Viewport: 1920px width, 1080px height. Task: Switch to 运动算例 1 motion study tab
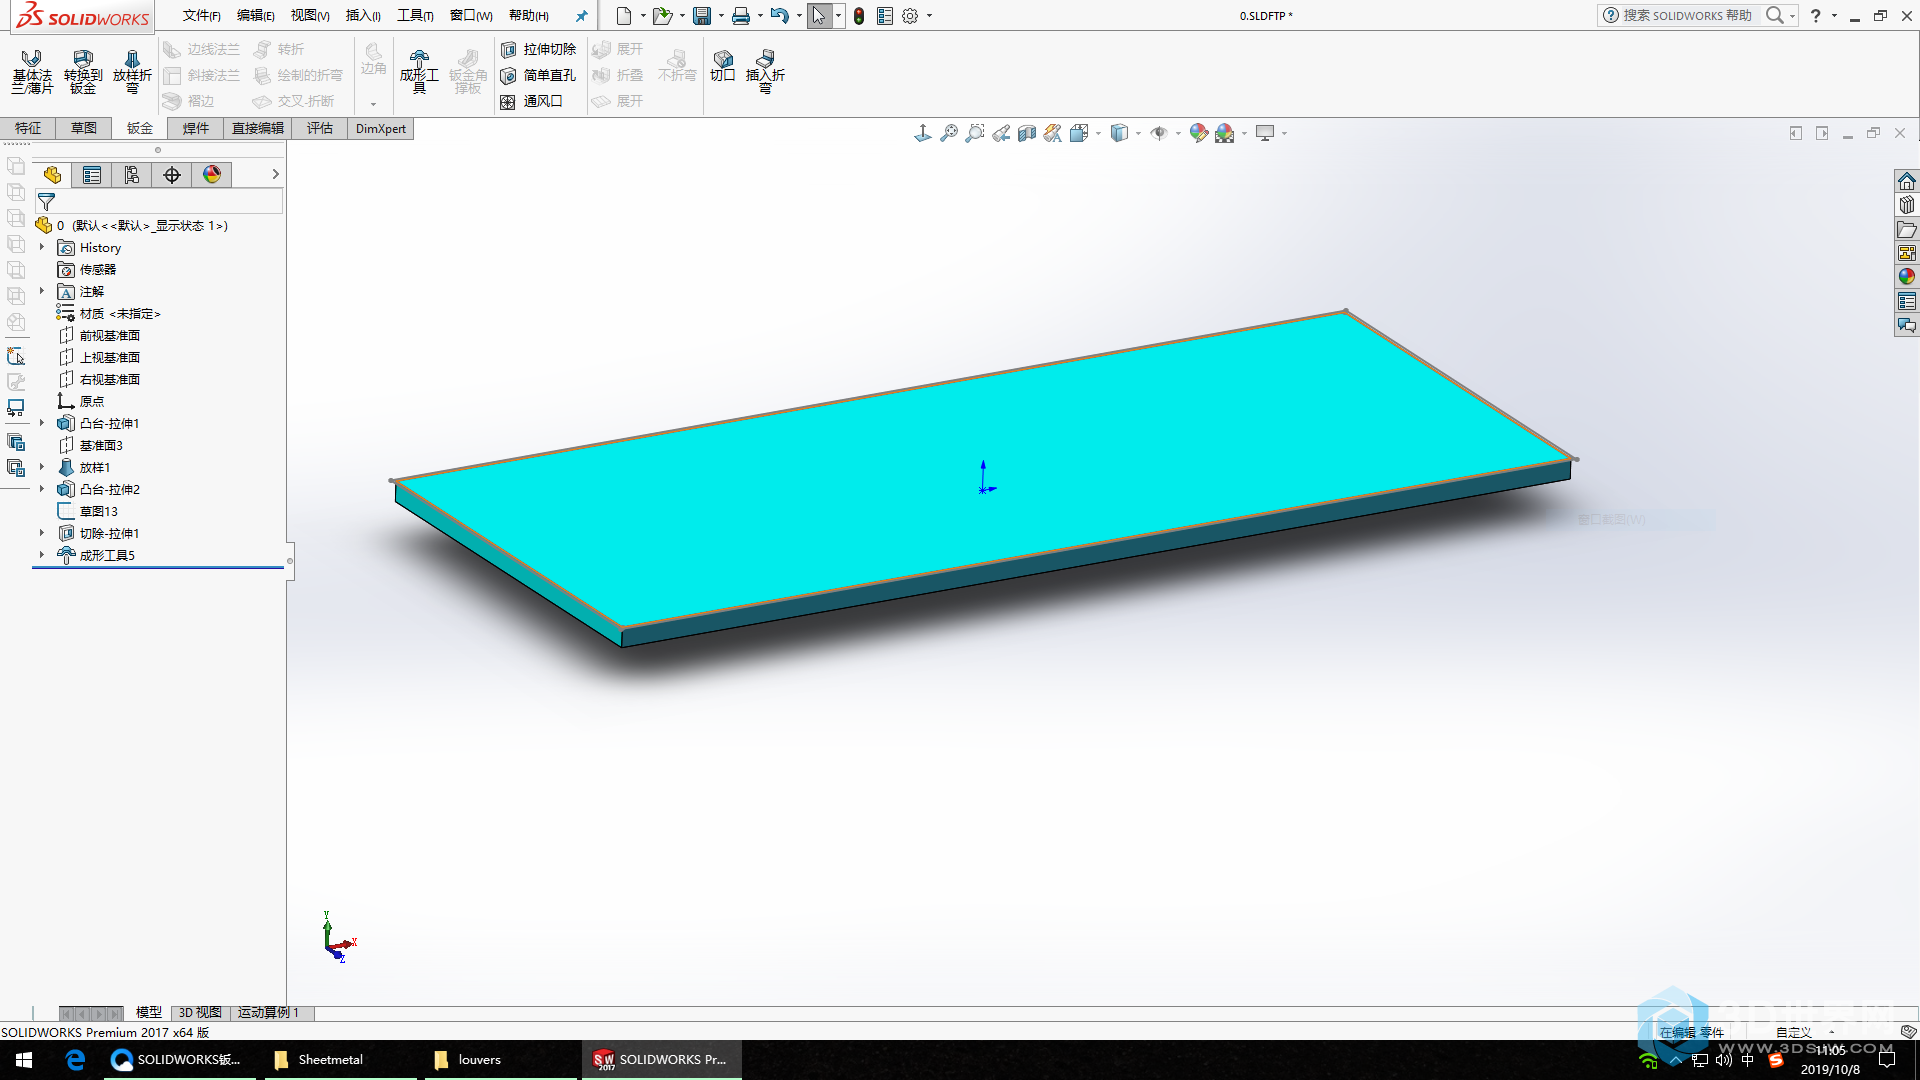coord(268,1012)
